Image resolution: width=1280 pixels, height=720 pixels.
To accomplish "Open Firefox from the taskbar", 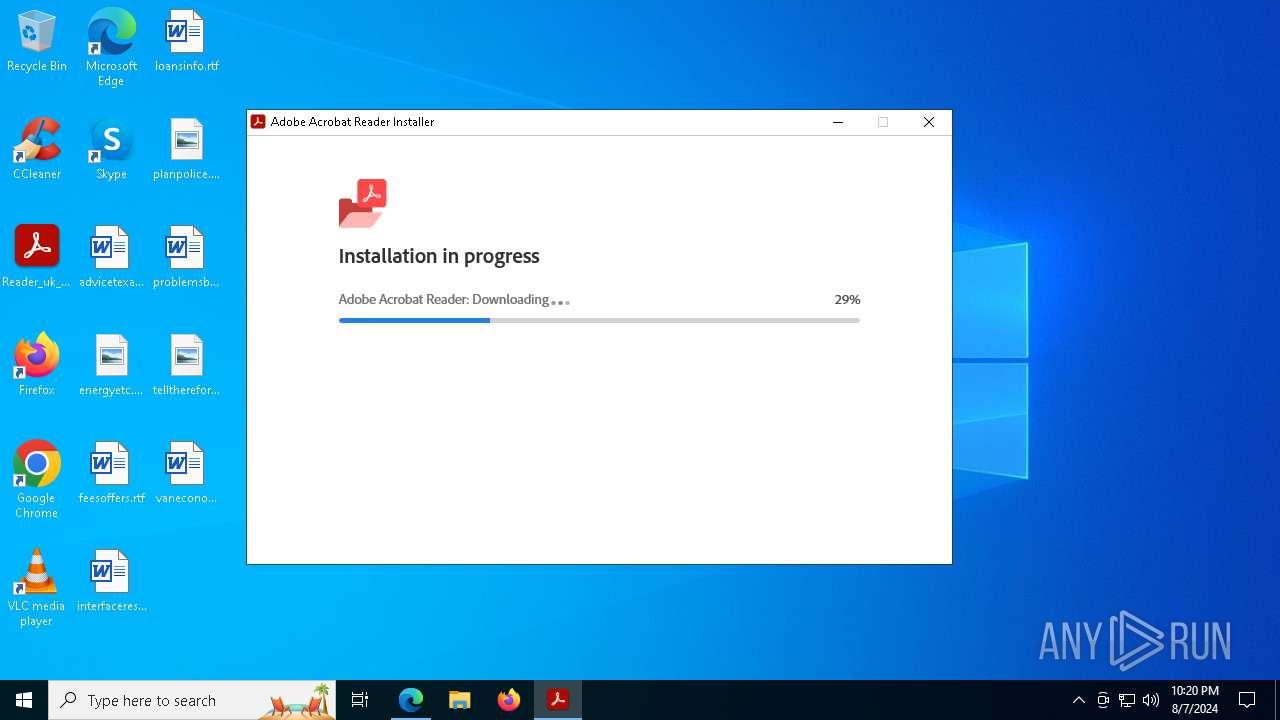I will point(509,700).
